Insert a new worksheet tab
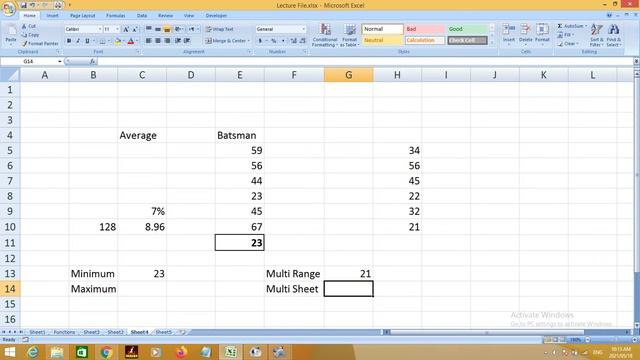This screenshot has height=360, width=640. (182, 332)
